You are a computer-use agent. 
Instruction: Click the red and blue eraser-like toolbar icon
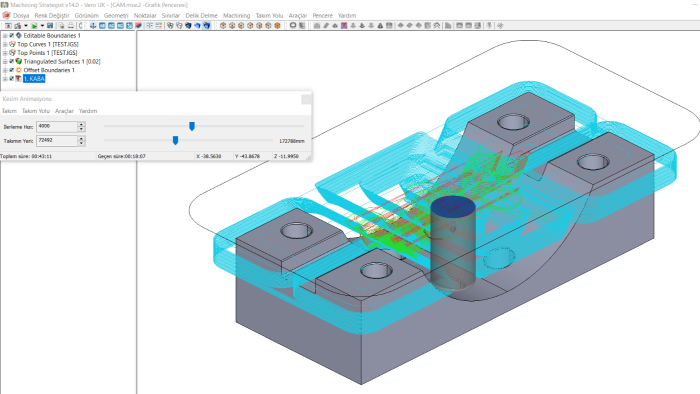click(x=138, y=26)
